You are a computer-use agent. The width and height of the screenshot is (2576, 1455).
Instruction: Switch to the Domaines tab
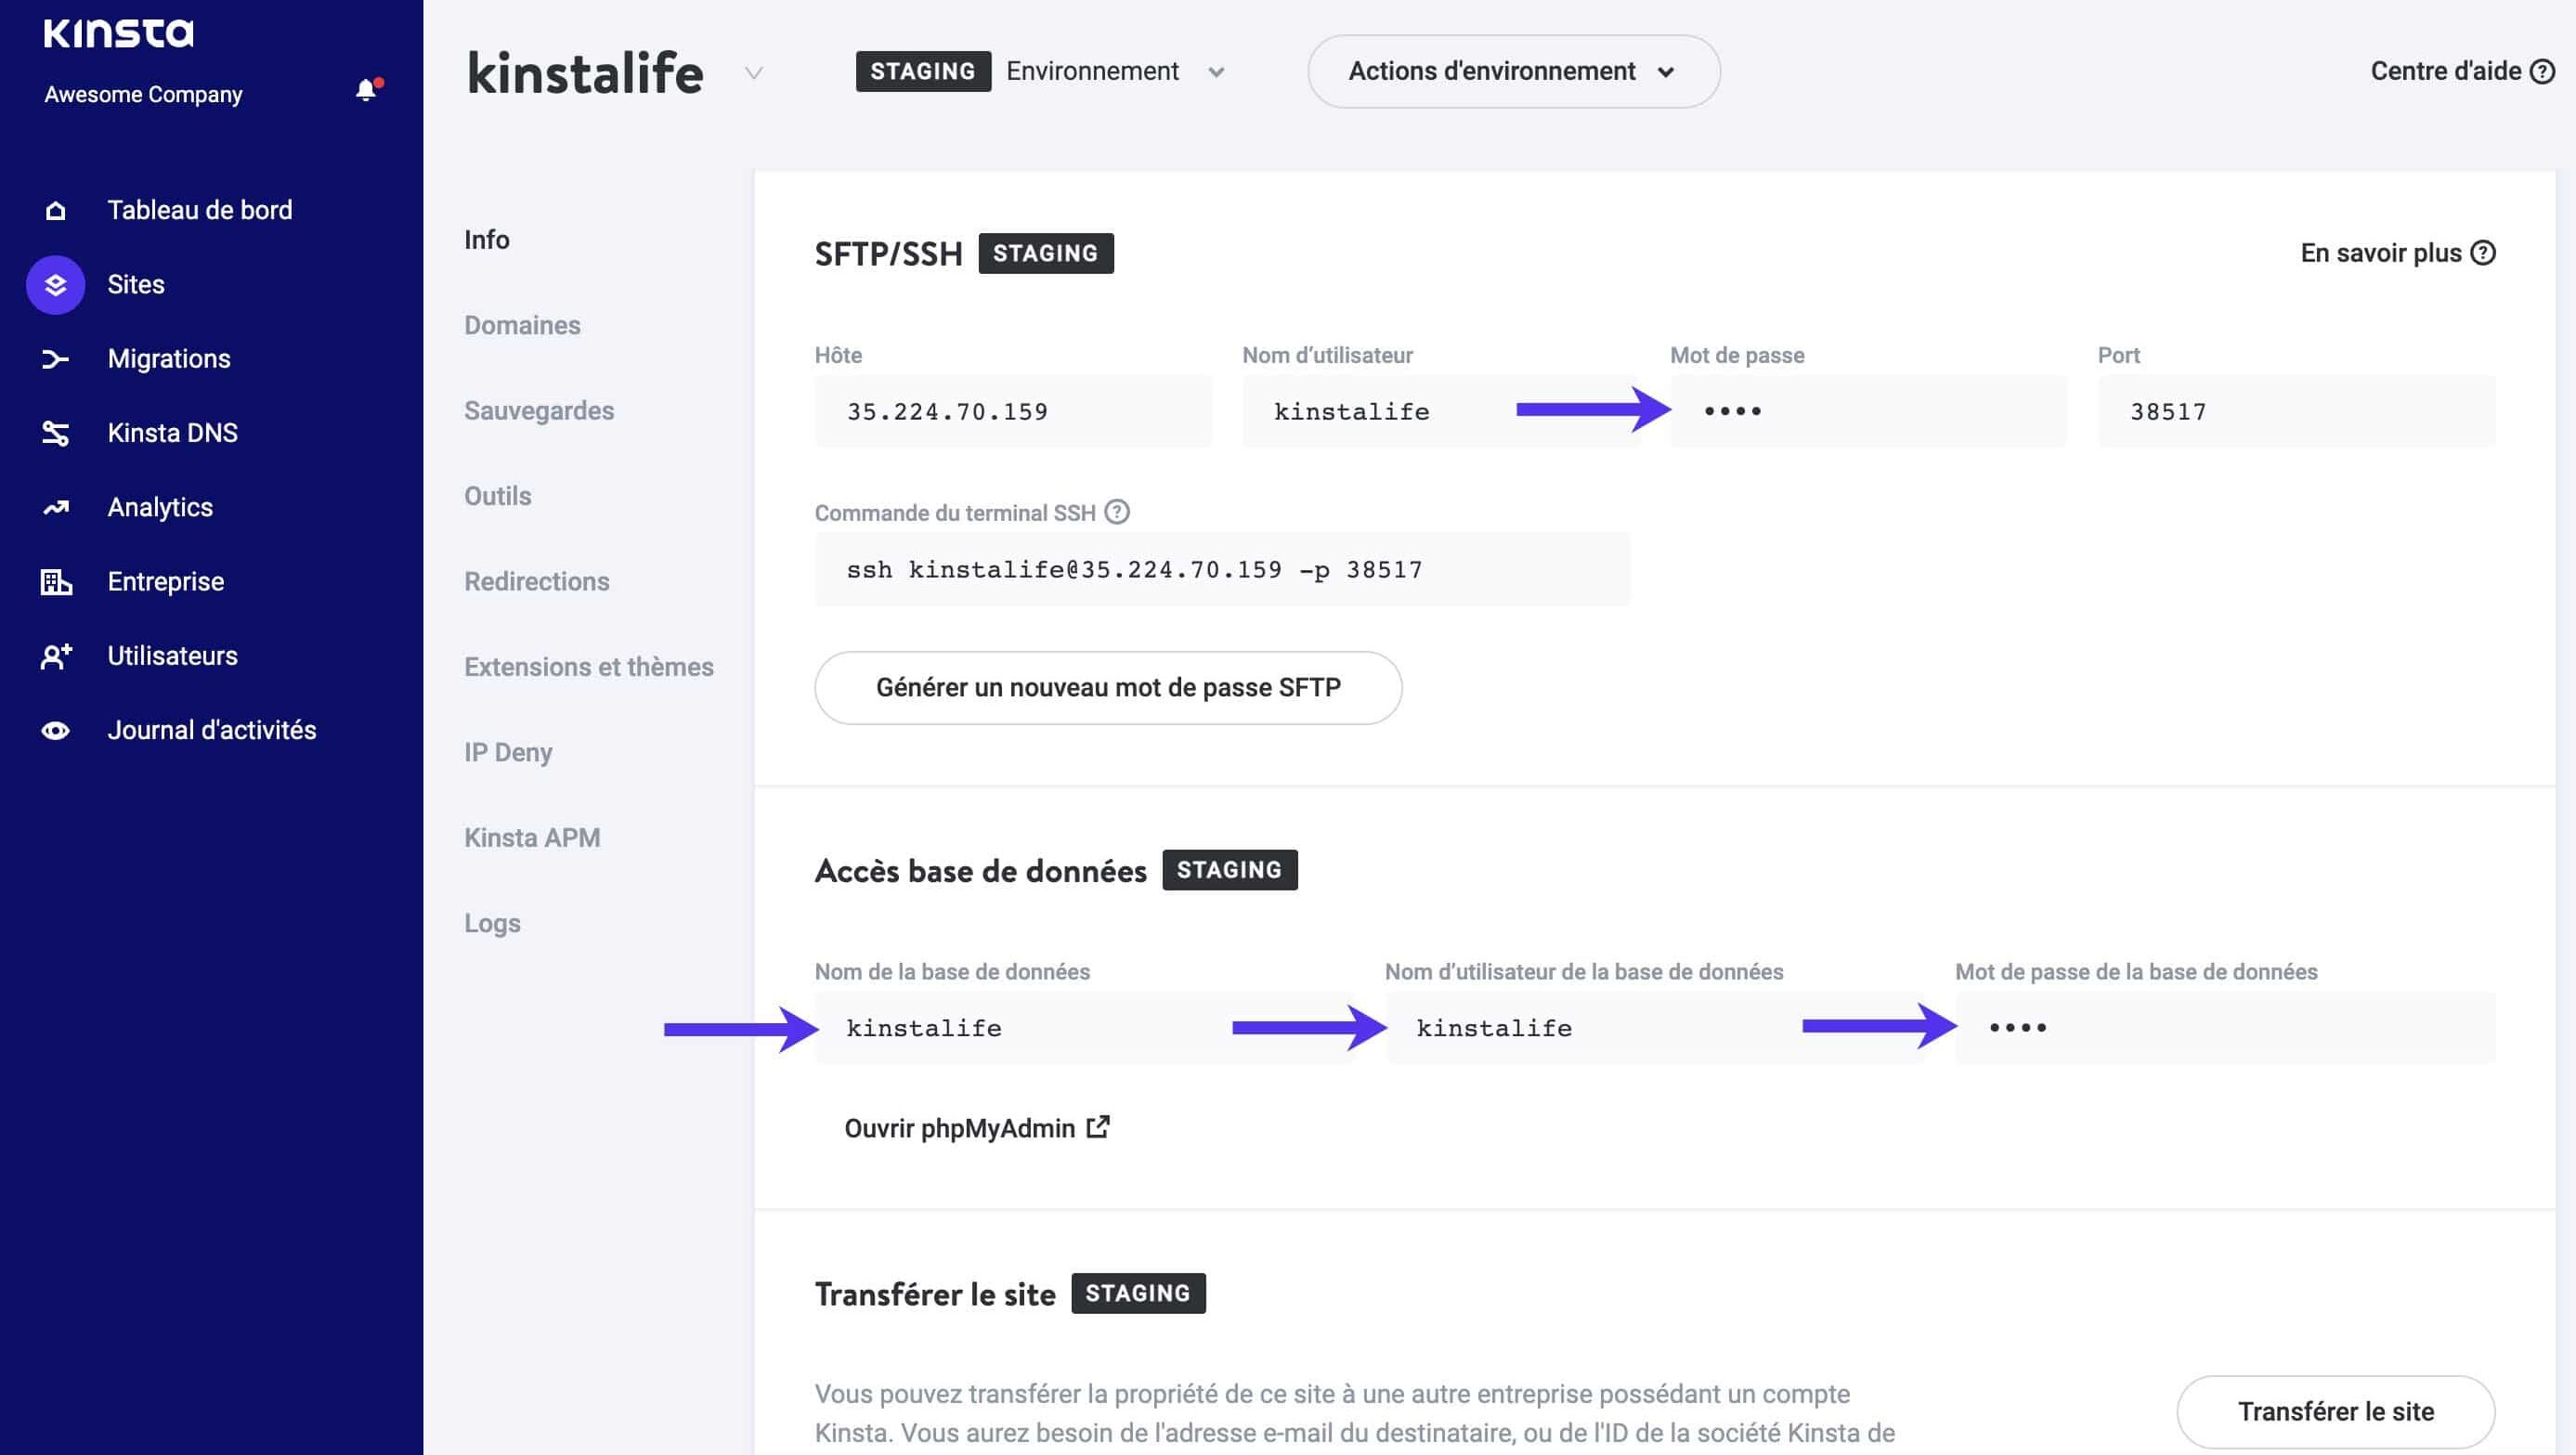pyautogui.click(x=522, y=325)
